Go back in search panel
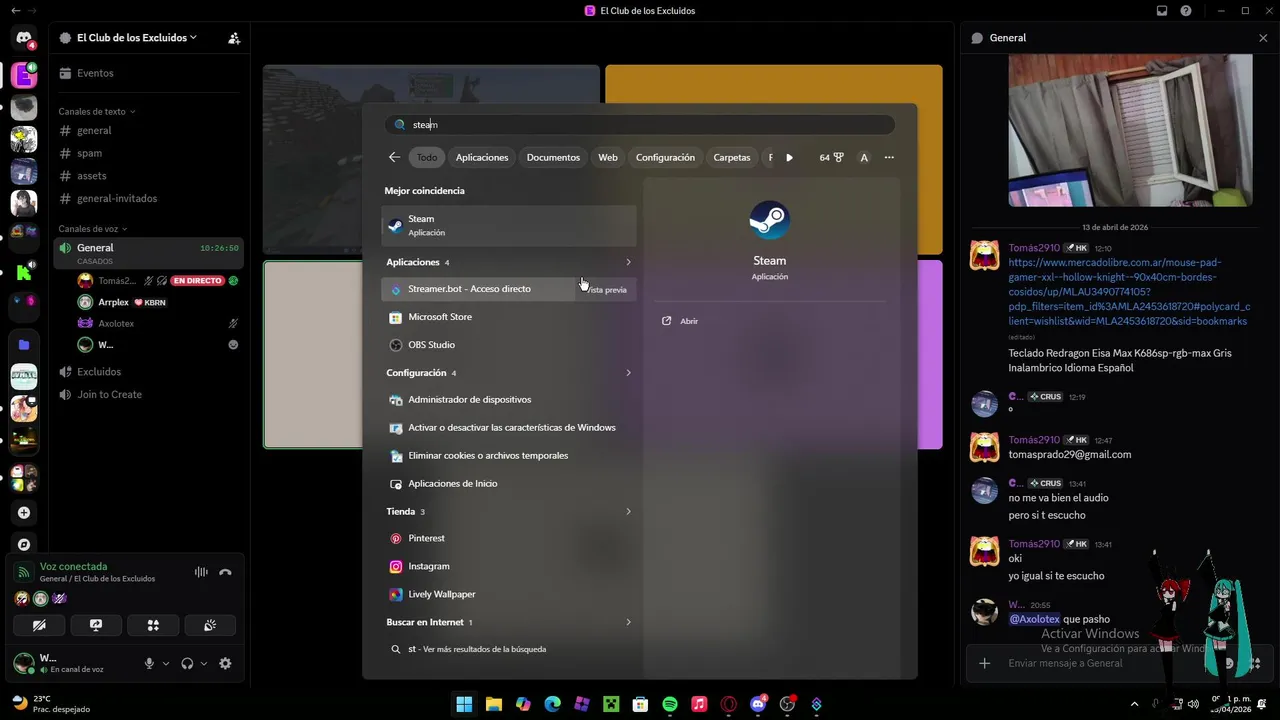Viewport: 1280px width, 720px height. (x=394, y=157)
